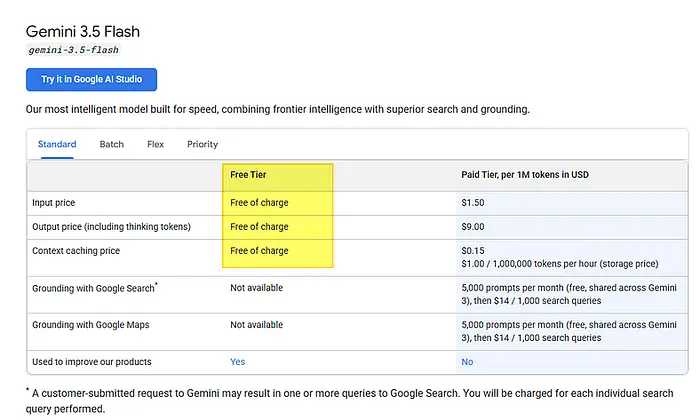Click the Try it in Google AI Studio button
Viewport: 700px width, 420px height.
pyautogui.click(x=92, y=79)
